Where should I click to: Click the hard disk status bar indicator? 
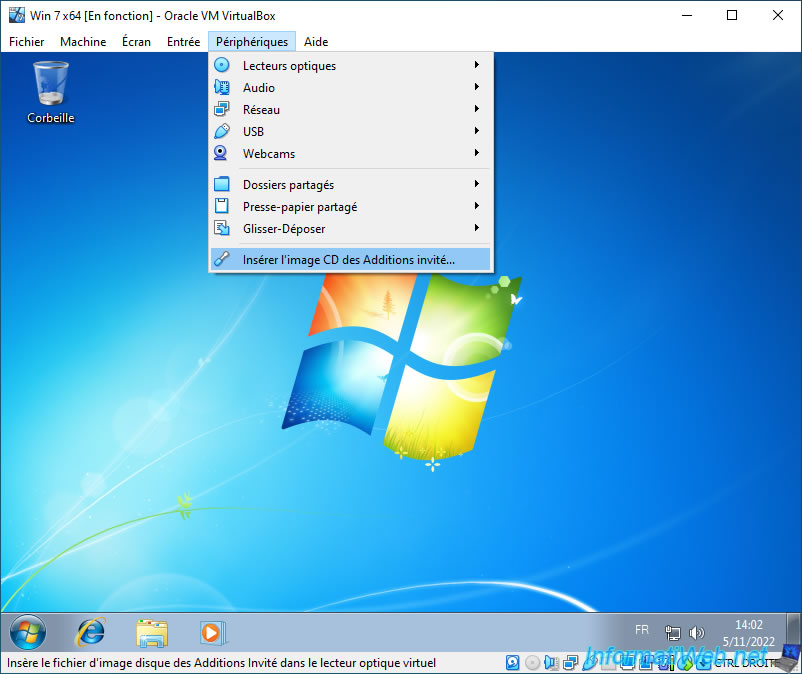(513, 662)
